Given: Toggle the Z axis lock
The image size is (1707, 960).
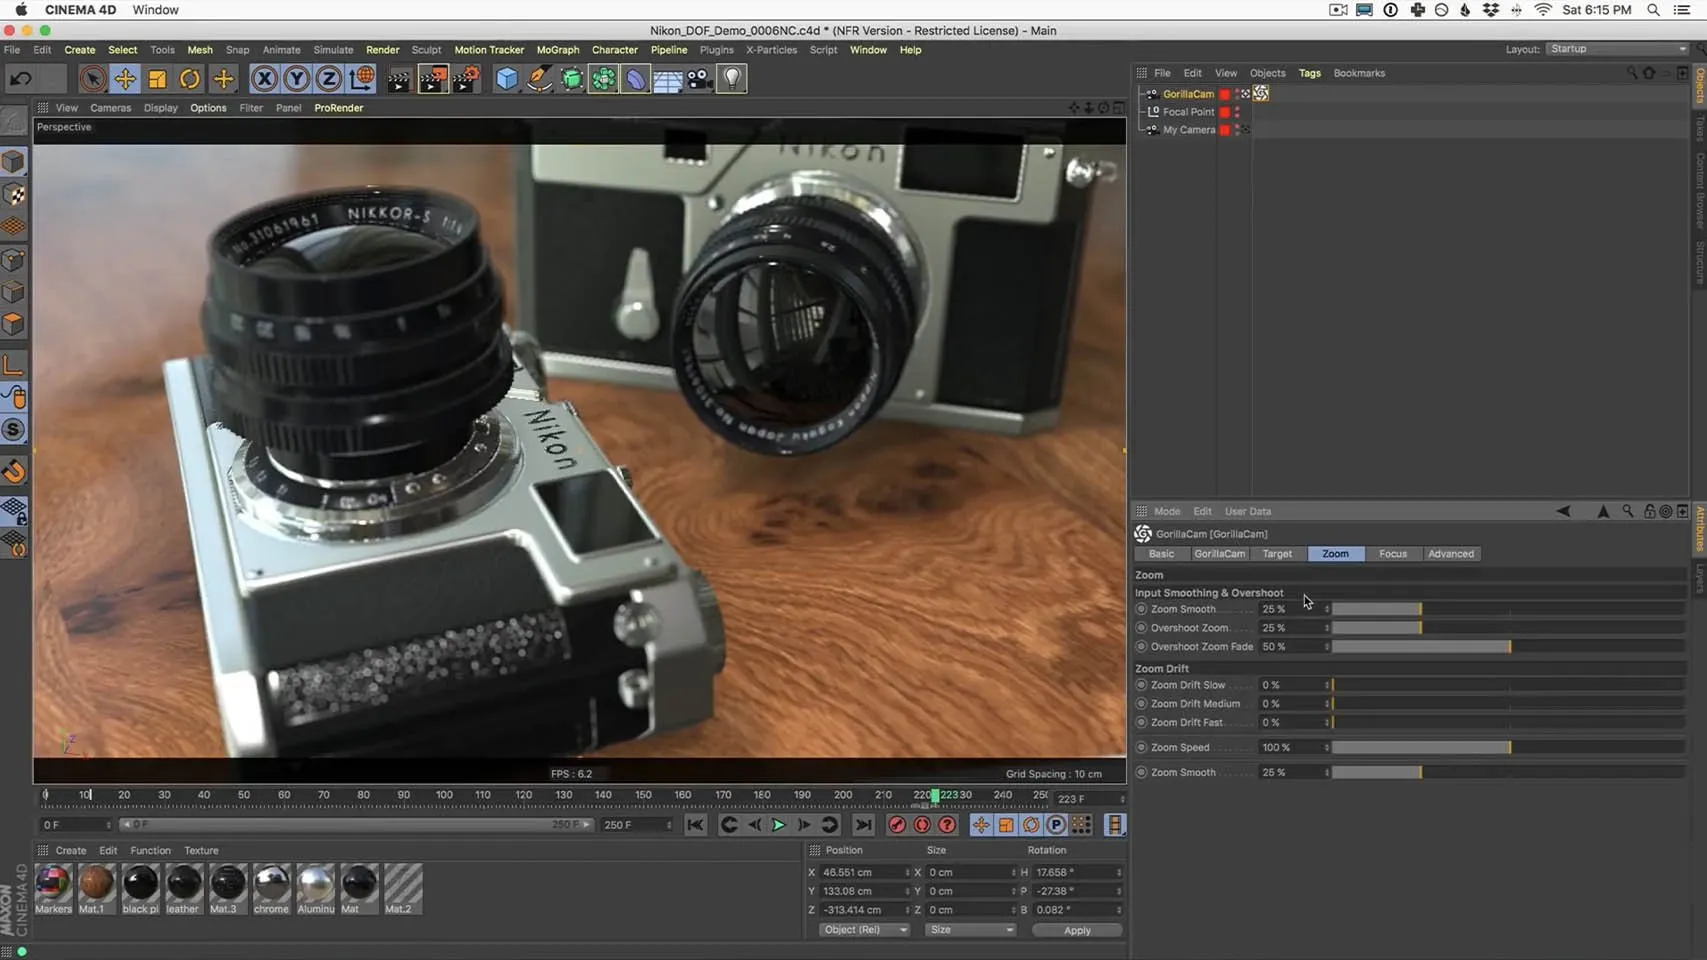Looking at the screenshot, I should coord(328,78).
